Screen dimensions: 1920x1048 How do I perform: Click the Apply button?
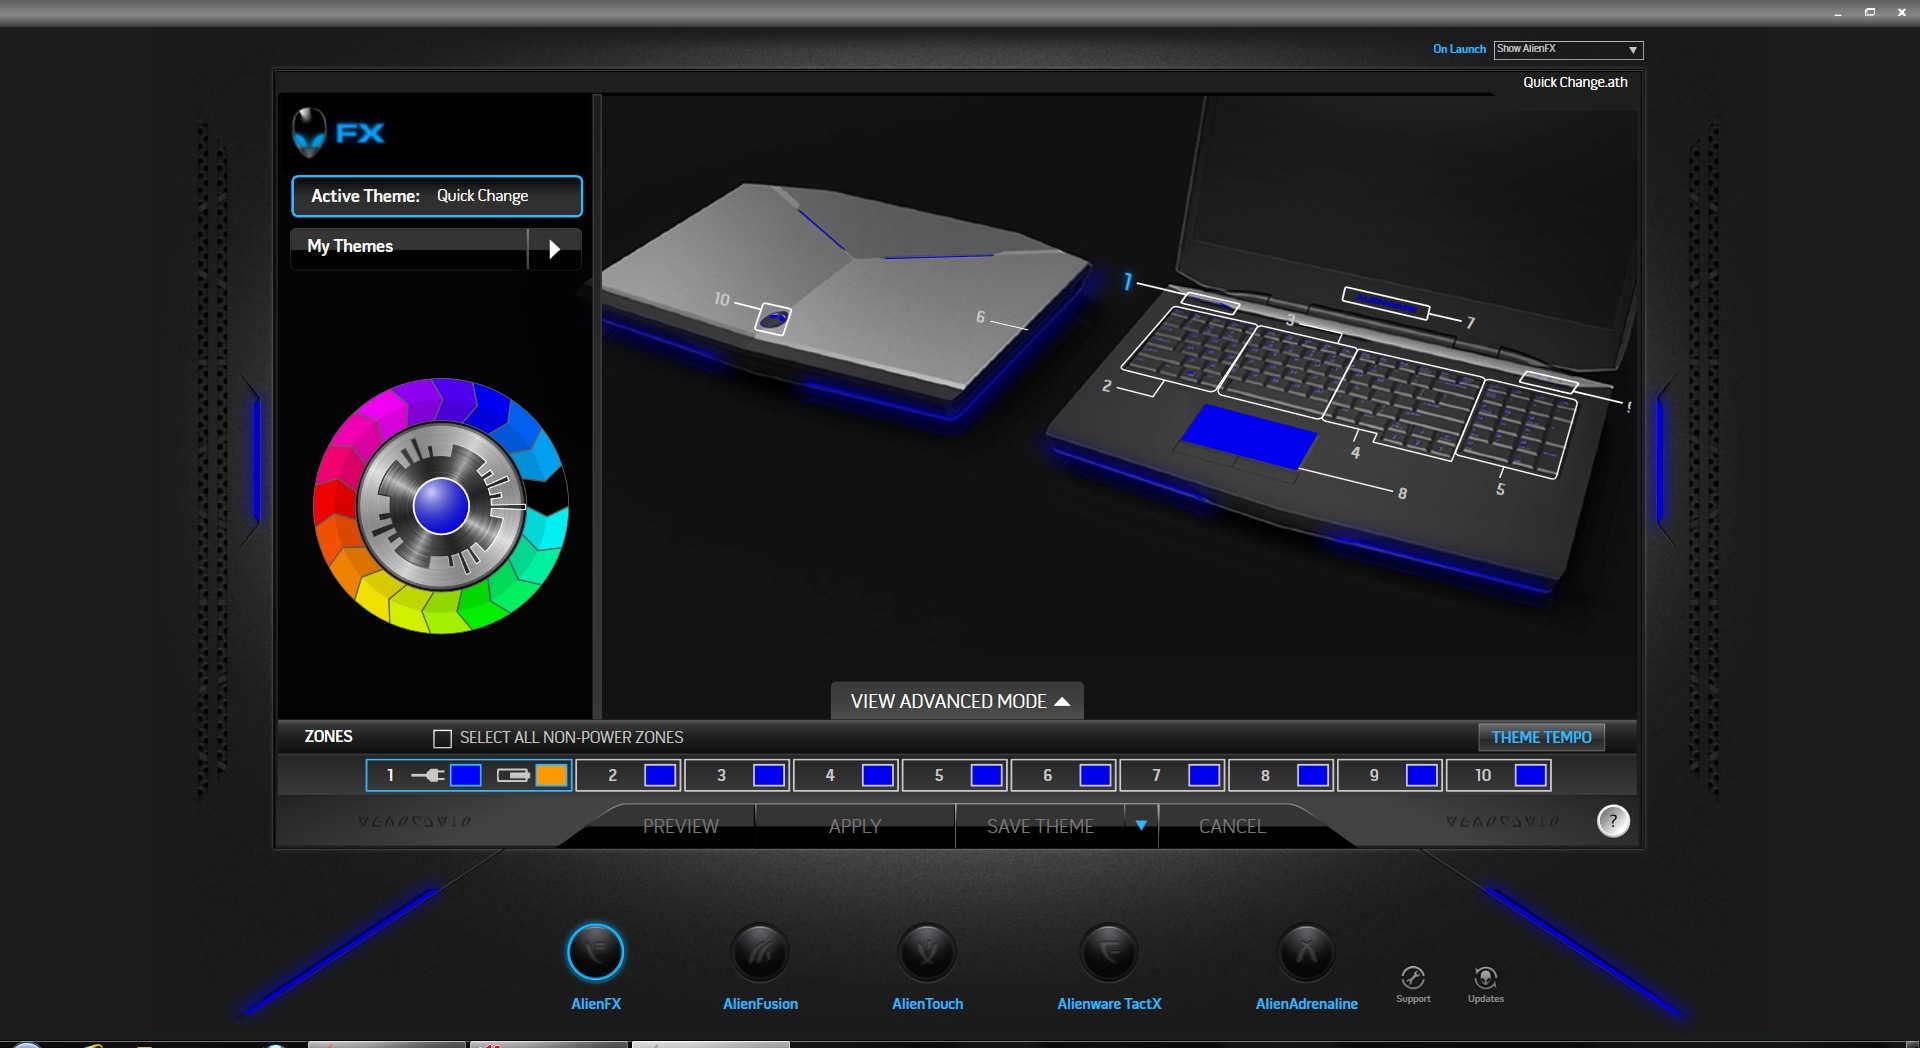pyautogui.click(x=855, y=826)
